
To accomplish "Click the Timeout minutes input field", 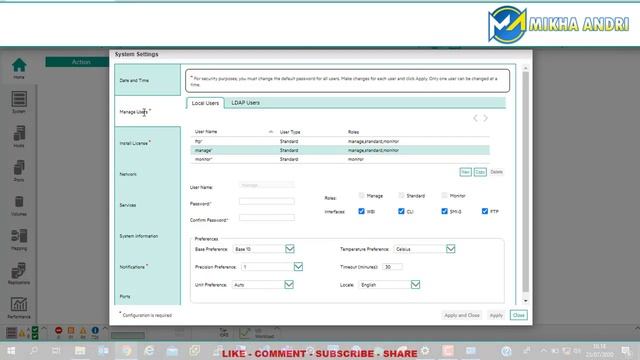I will [392, 267].
